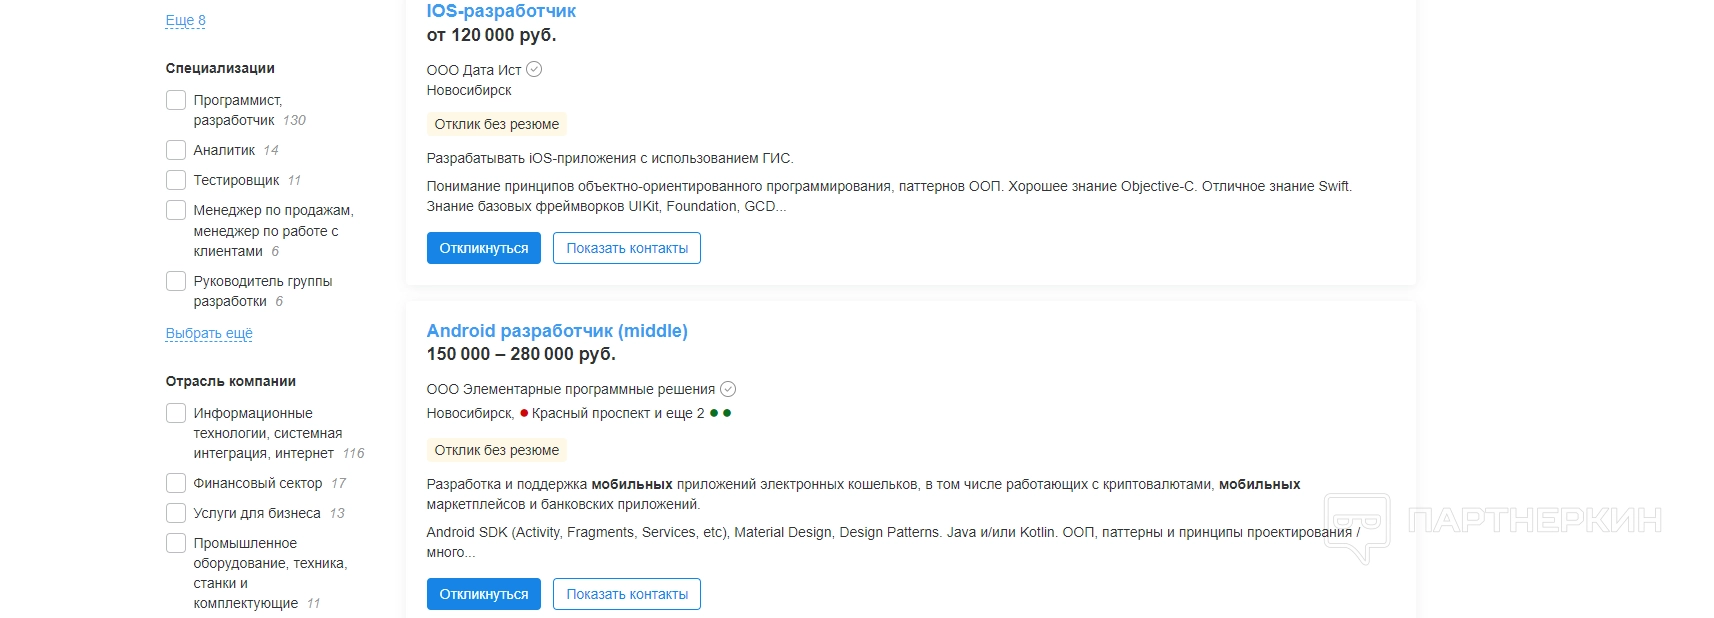This screenshot has width=1714, height=618.
Task: Click Отклик без резюме tag on Android vacancy
Action: pyautogui.click(x=496, y=450)
